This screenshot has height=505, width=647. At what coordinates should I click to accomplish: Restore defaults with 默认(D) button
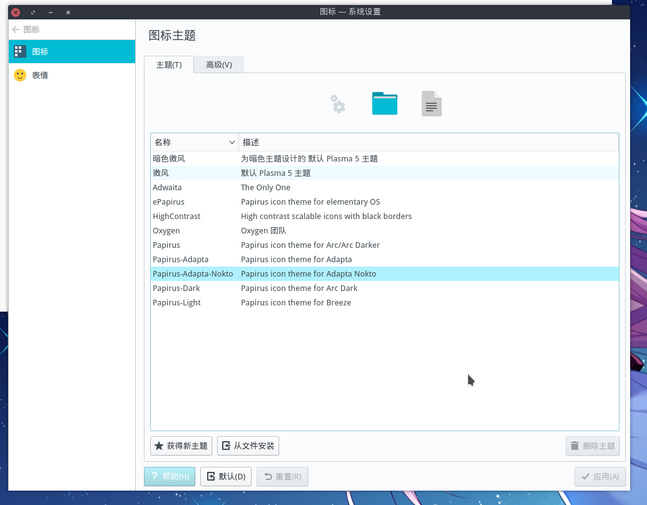click(x=226, y=477)
